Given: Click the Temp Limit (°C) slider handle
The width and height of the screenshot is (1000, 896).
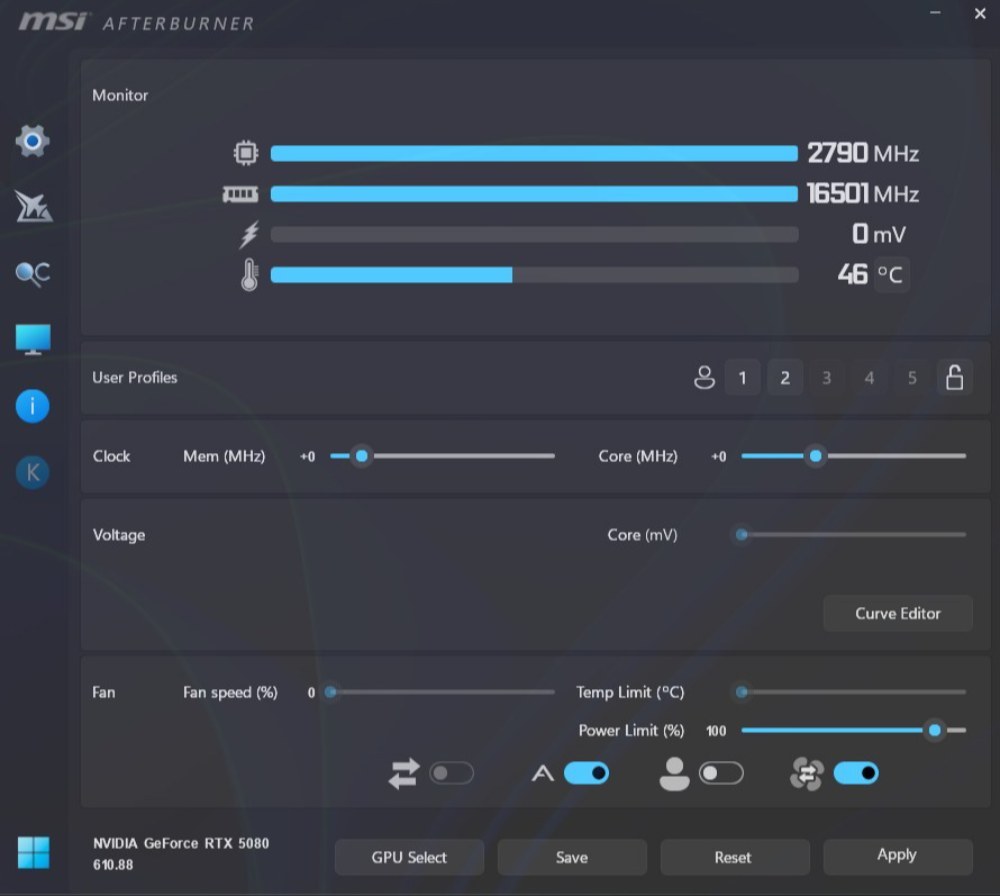Looking at the screenshot, I should [742, 692].
